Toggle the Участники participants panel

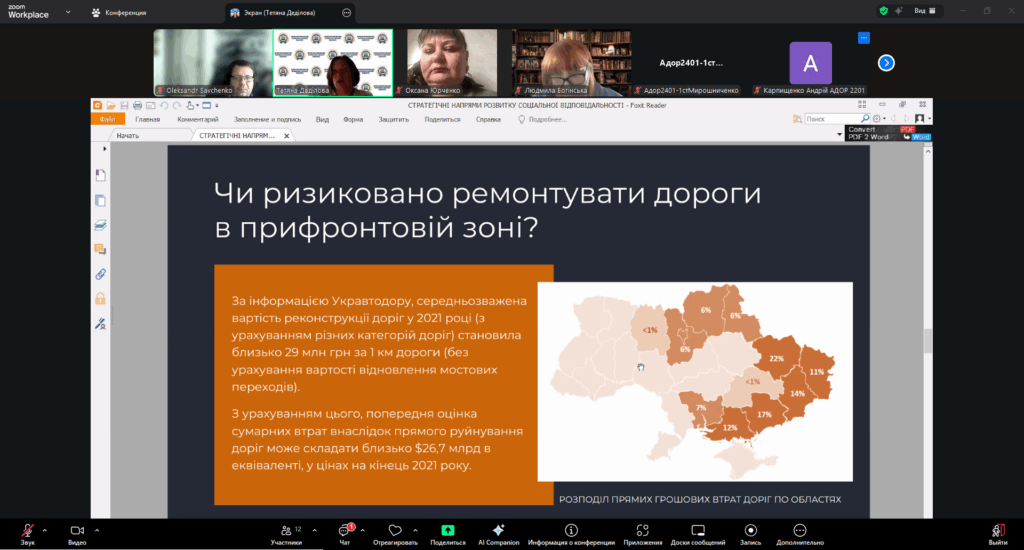tap(286, 533)
